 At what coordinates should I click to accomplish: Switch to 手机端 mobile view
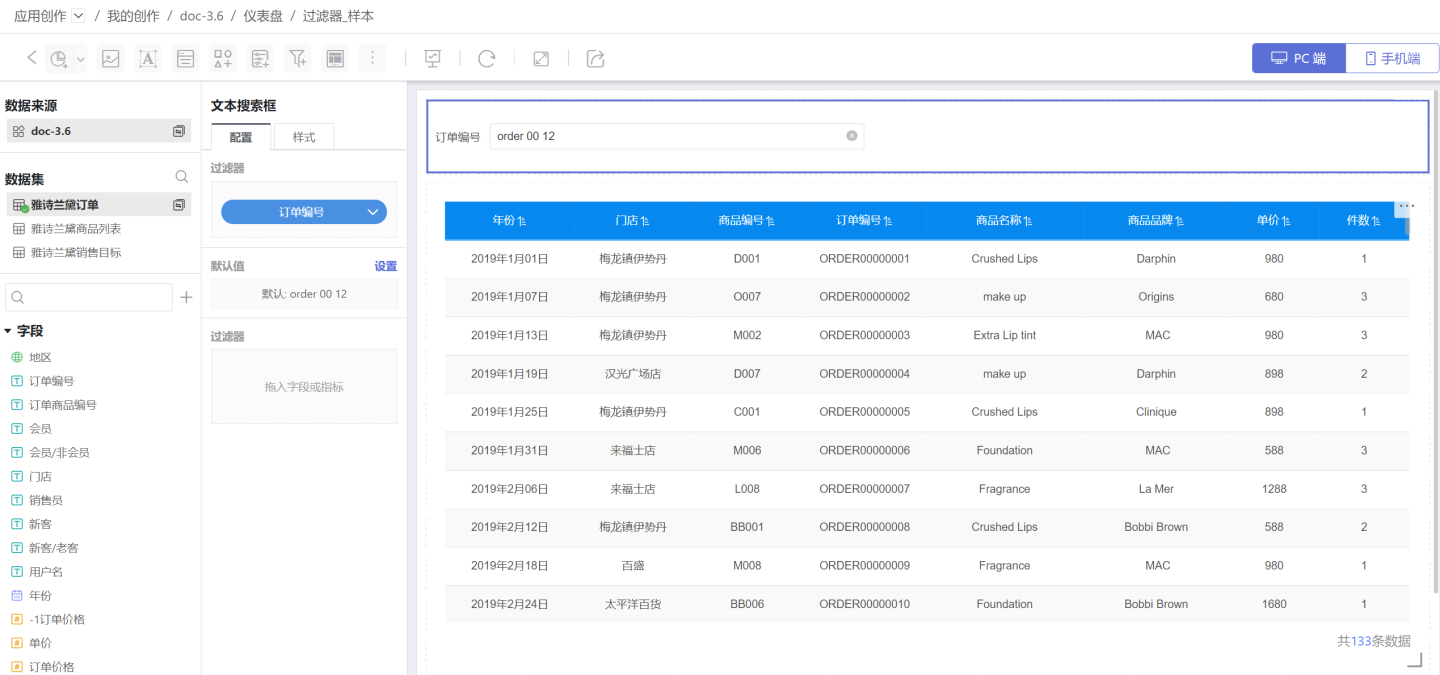pos(1392,58)
